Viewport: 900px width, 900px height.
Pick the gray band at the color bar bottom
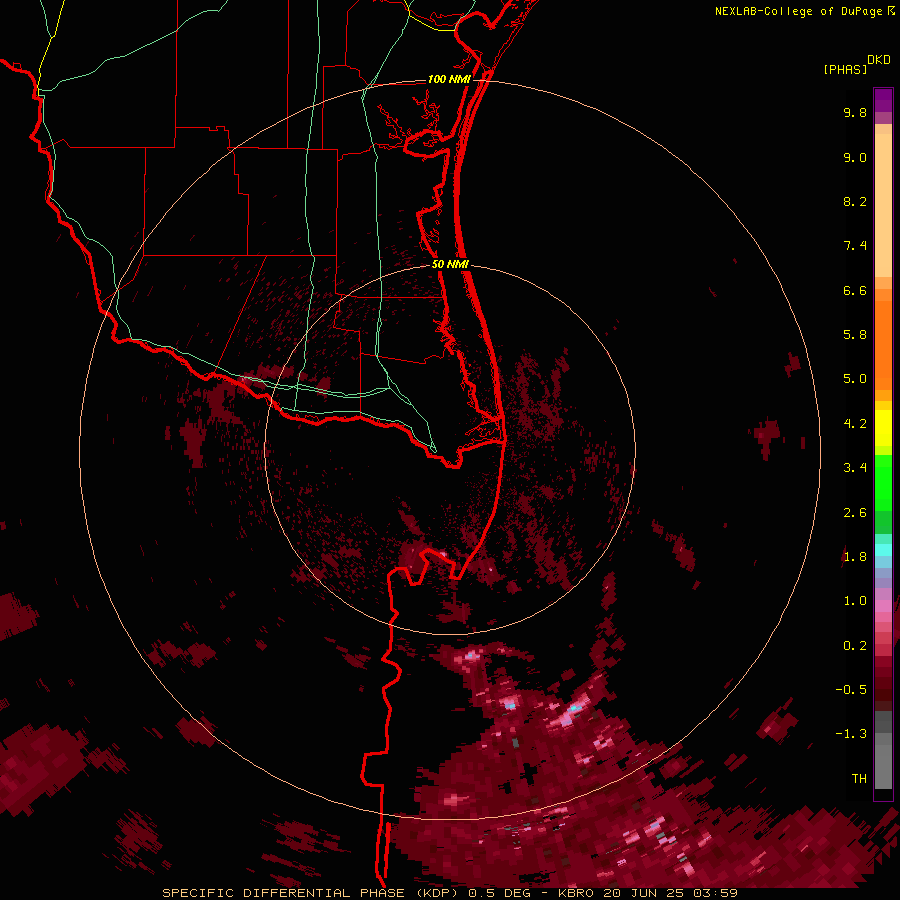tap(883, 761)
